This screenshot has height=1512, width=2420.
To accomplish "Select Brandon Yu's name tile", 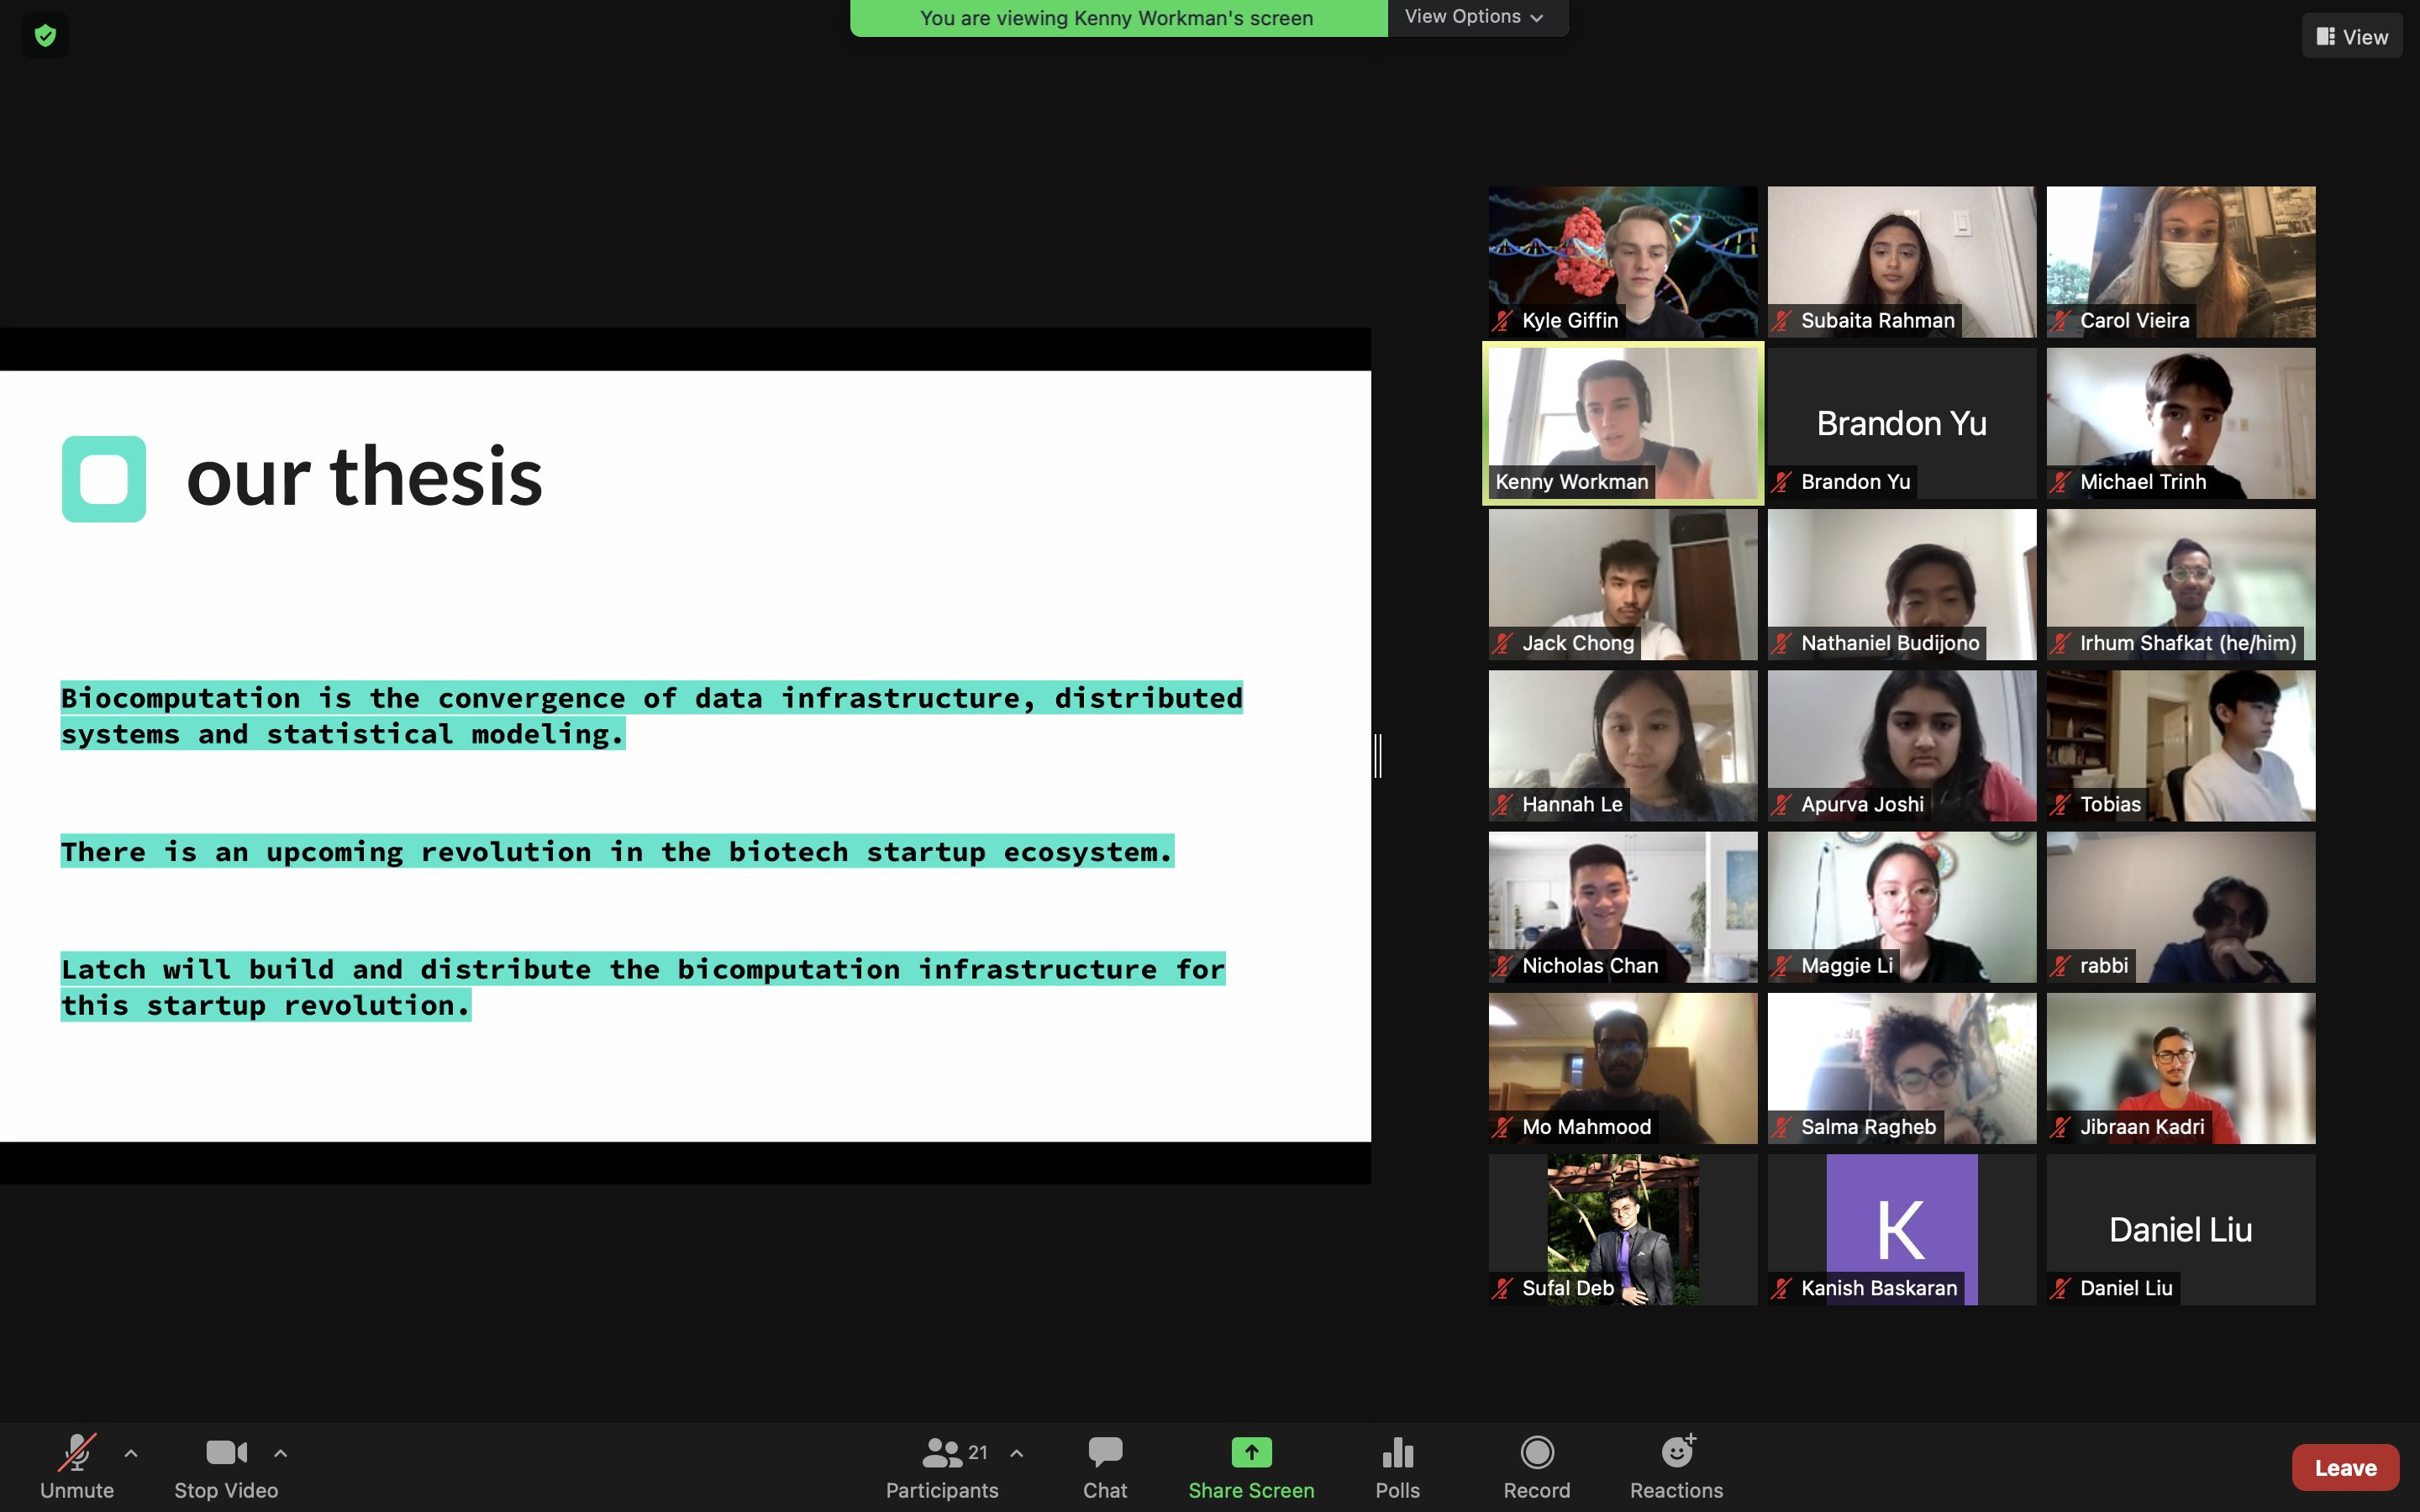I will coord(1901,423).
